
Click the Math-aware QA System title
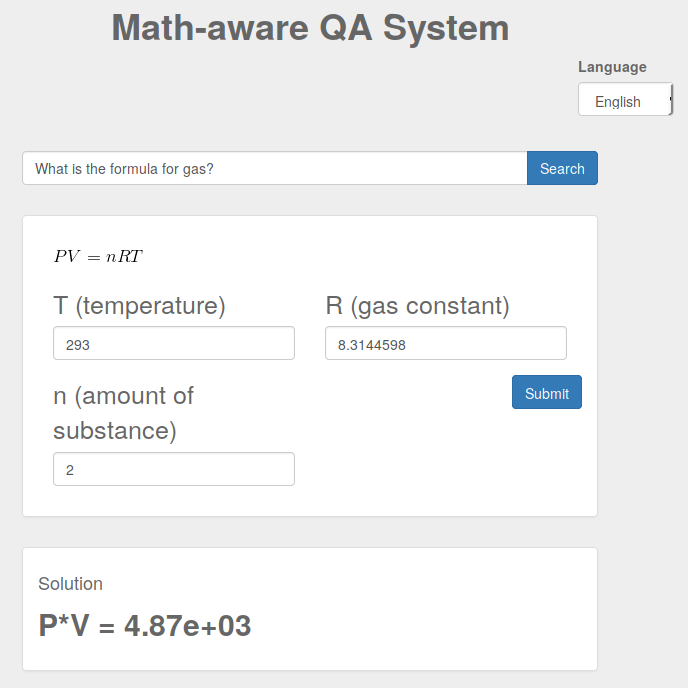click(310, 28)
